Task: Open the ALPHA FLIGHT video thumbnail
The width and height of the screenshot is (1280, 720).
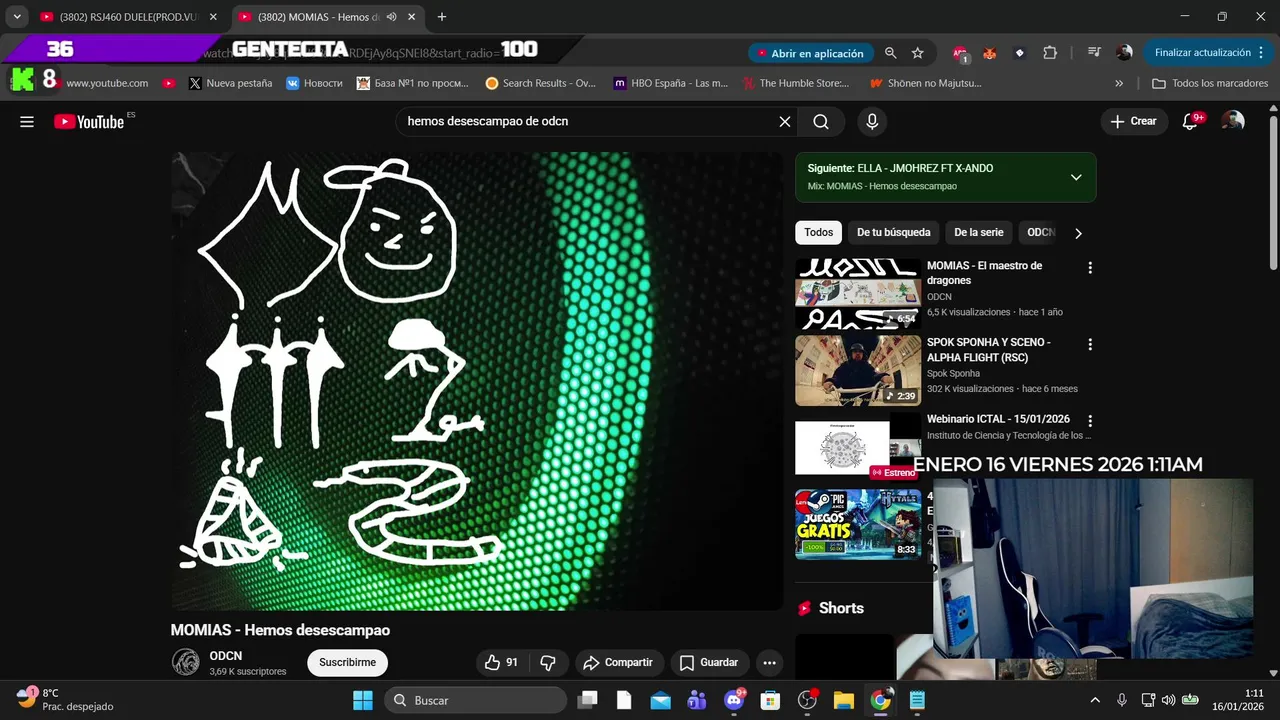Action: [858, 370]
